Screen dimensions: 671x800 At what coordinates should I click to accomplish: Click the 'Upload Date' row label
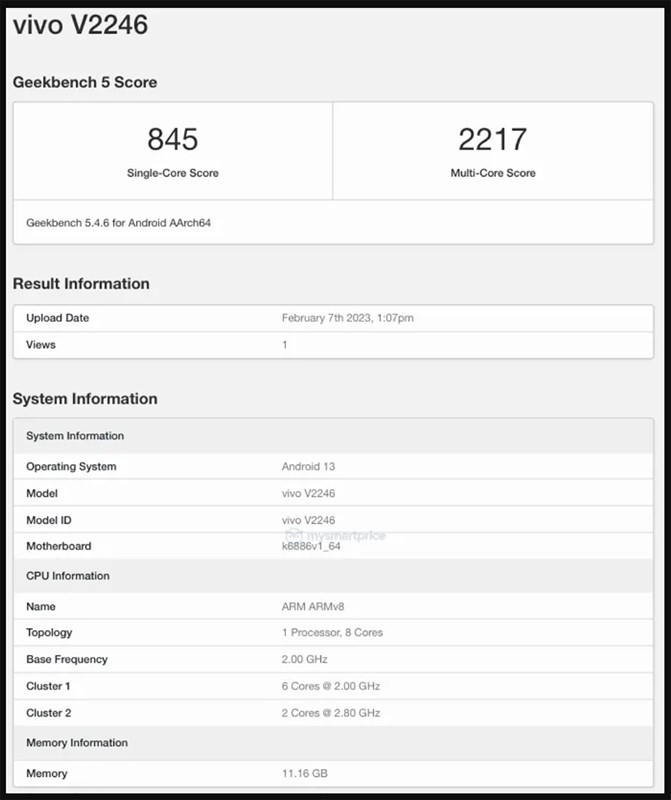58,318
